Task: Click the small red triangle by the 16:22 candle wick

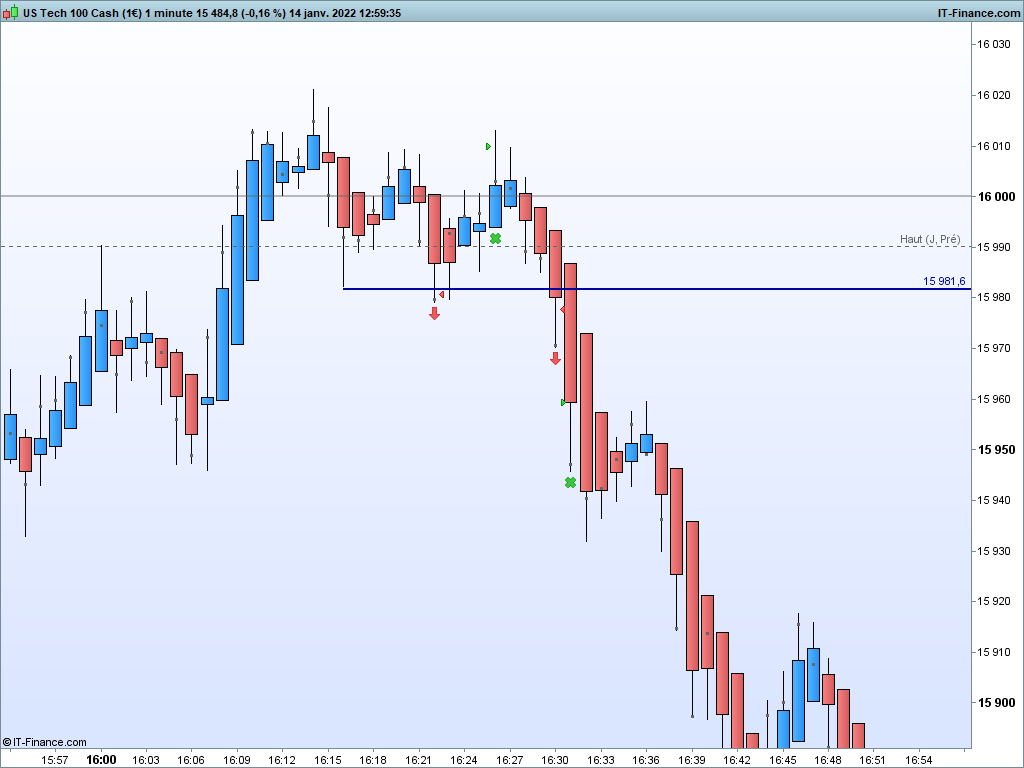Action: (442, 295)
